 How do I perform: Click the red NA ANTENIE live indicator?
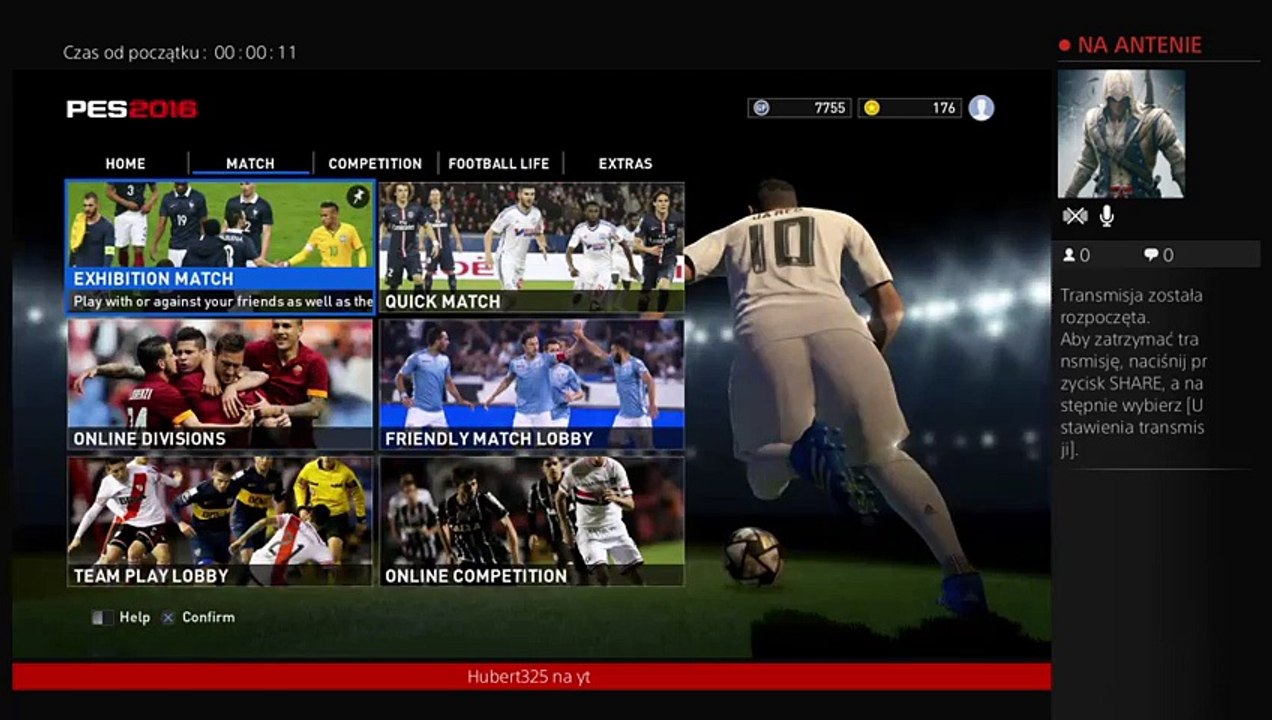click(x=1130, y=45)
